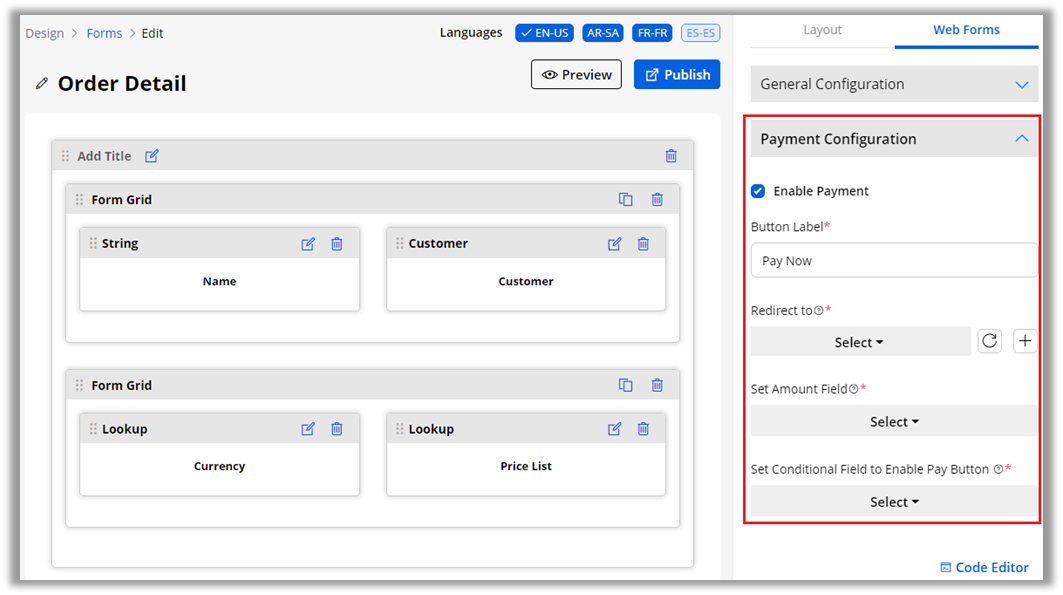This screenshot has height=595, width=1063.
Task: Click the Publish button
Action: [x=677, y=75]
